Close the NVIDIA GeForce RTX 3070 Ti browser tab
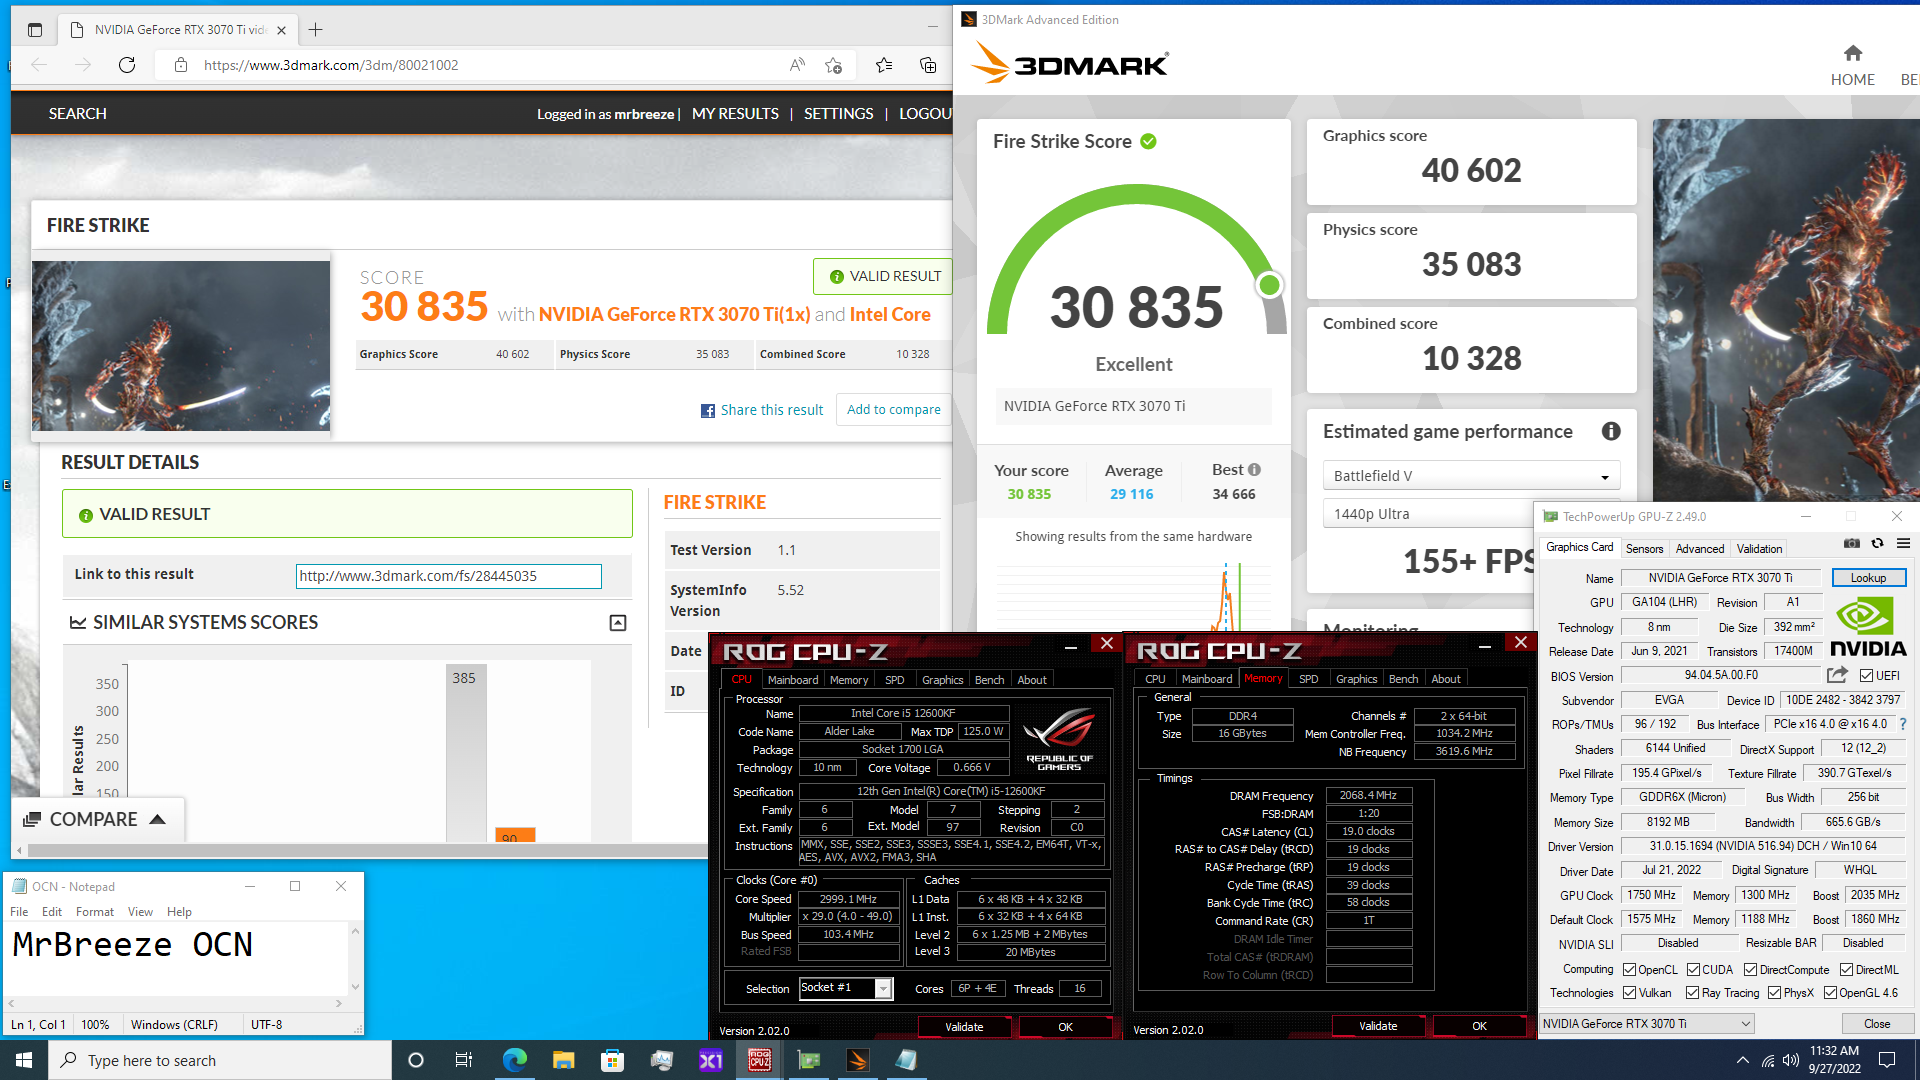Viewport: 1920px width, 1080px height. 281,30
